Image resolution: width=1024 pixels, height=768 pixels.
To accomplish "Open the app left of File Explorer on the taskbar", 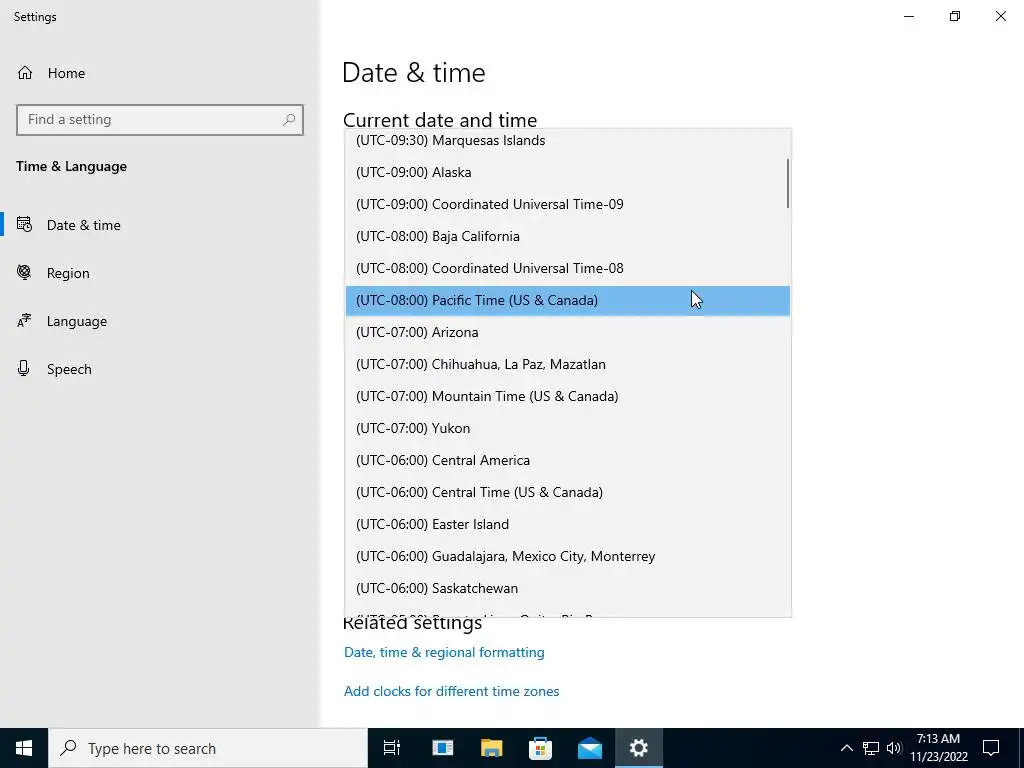I will 442,748.
